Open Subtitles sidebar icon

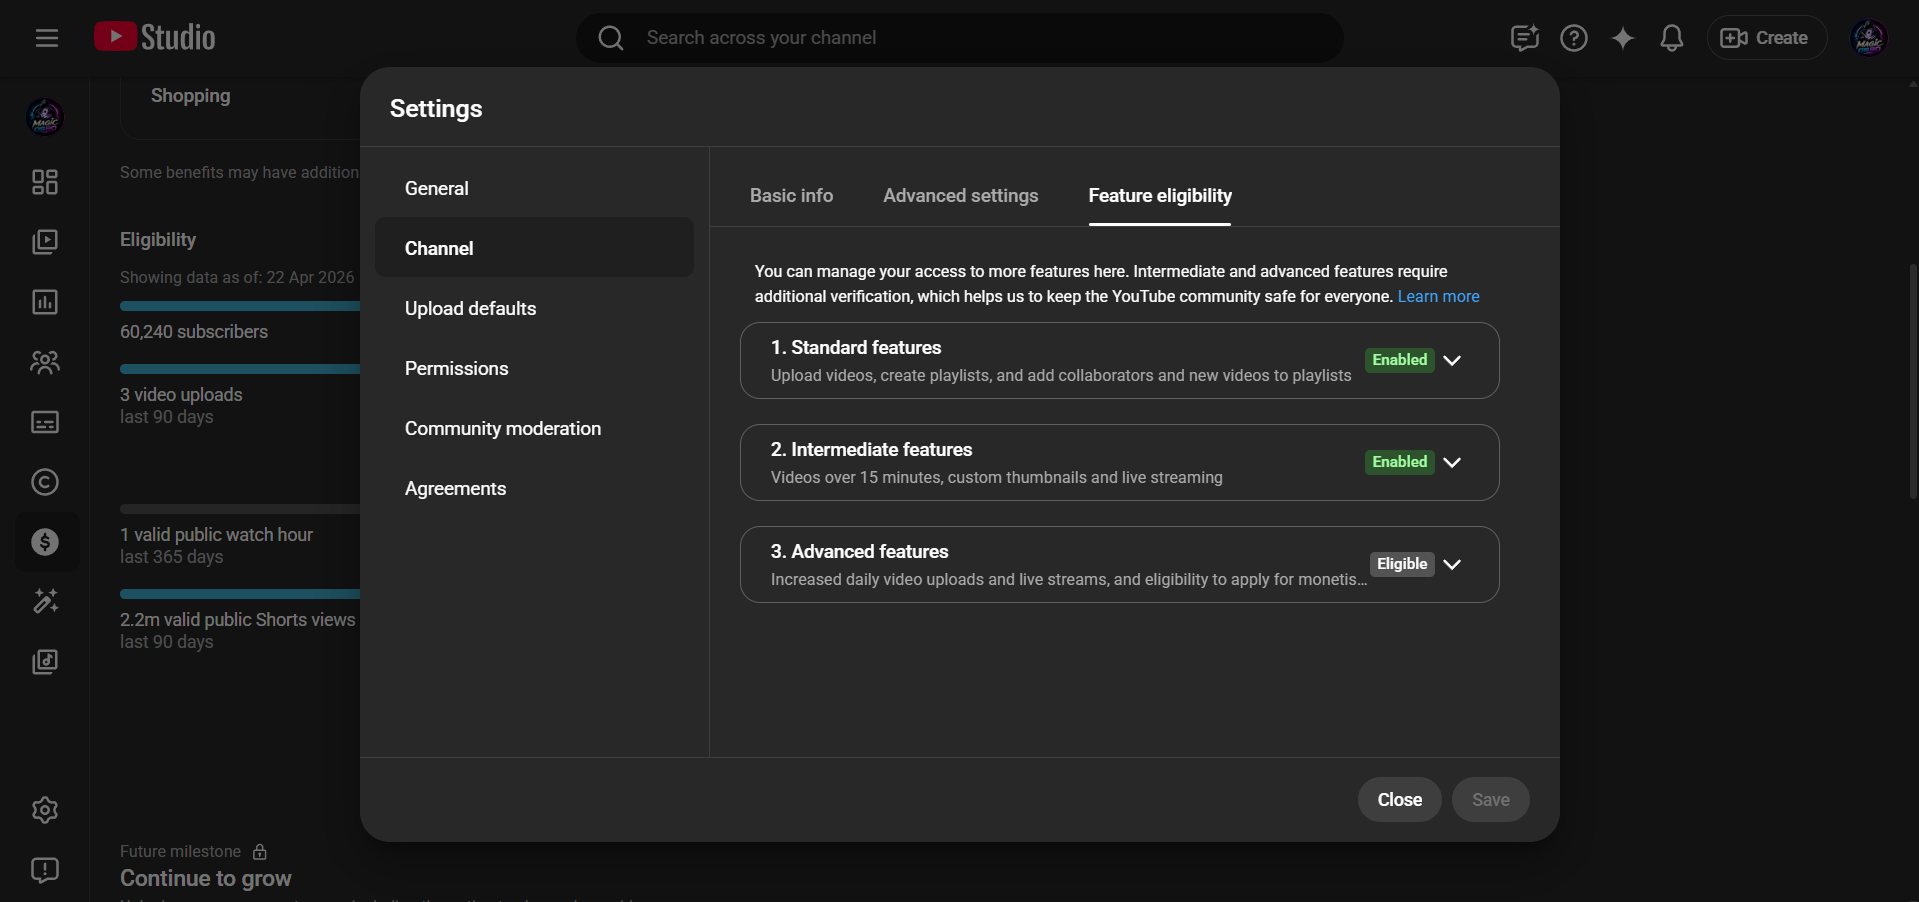[45, 422]
